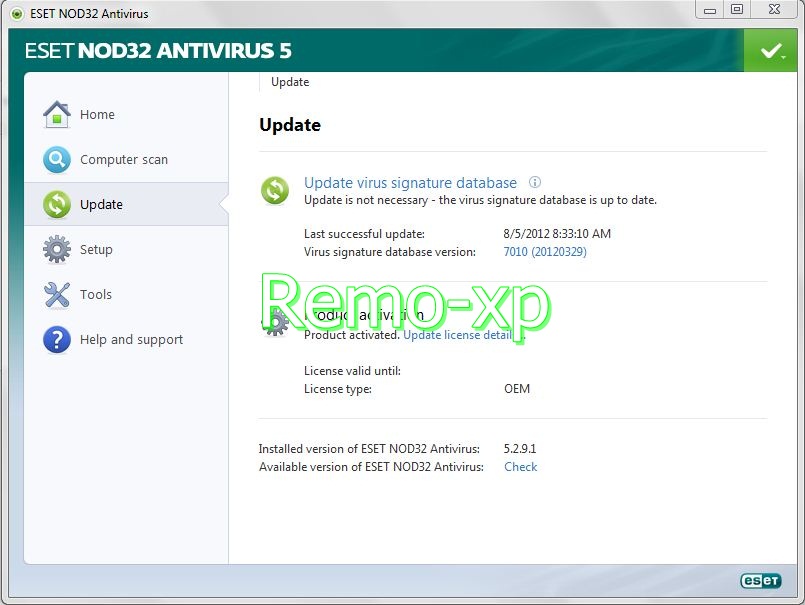Click the 'License type:' label

pyautogui.click(x=338, y=389)
